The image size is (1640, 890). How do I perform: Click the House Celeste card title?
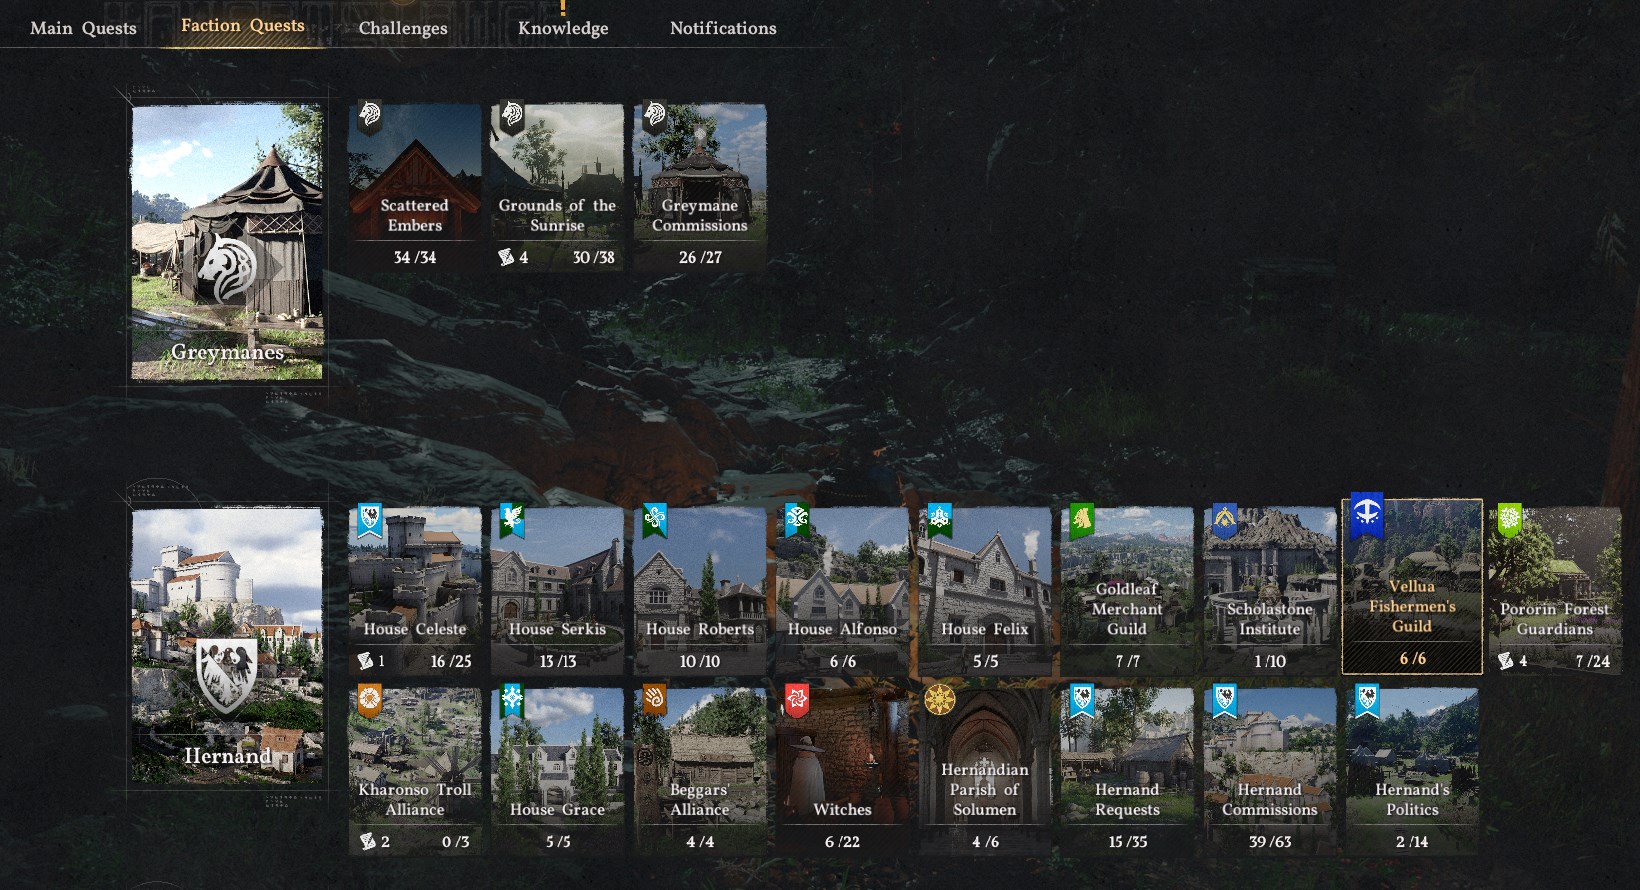point(415,629)
